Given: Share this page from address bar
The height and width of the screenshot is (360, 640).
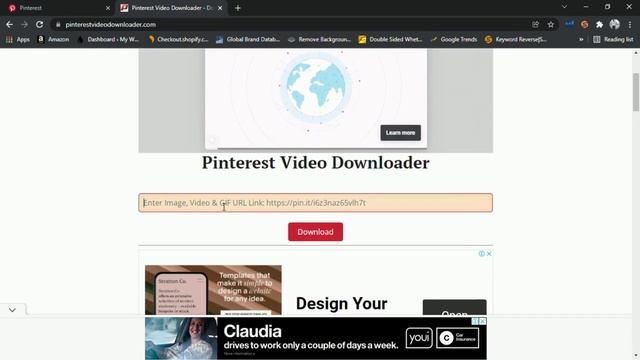Looking at the screenshot, I should [536, 24].
